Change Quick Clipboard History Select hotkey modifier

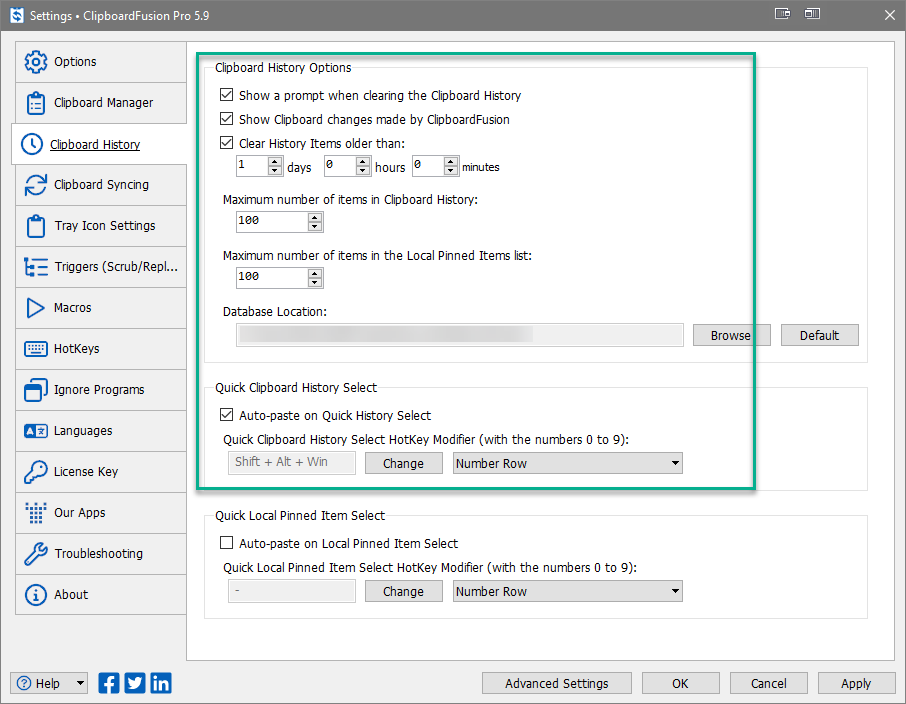[403, 464]
